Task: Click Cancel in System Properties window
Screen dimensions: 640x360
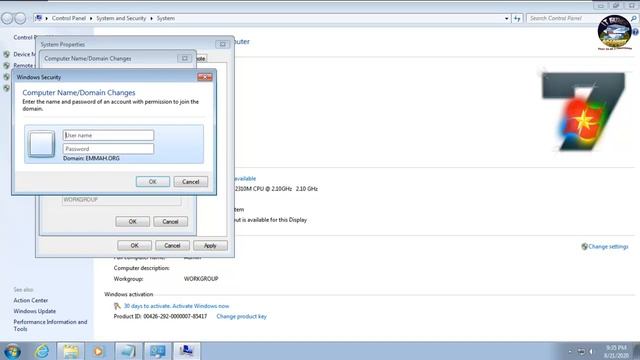Action: (172, 245)
